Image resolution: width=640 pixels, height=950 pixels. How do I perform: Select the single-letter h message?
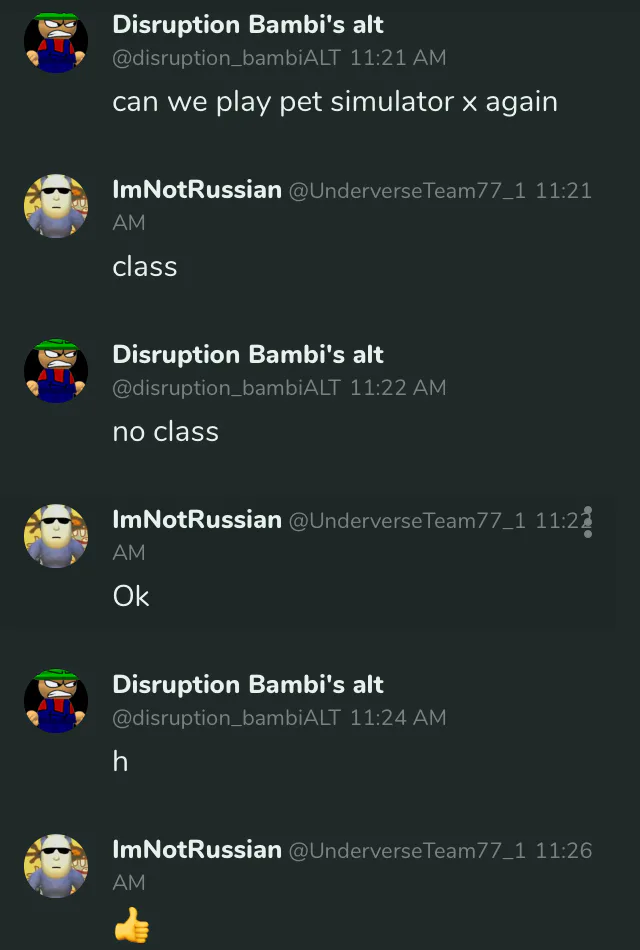pos(120,761)
